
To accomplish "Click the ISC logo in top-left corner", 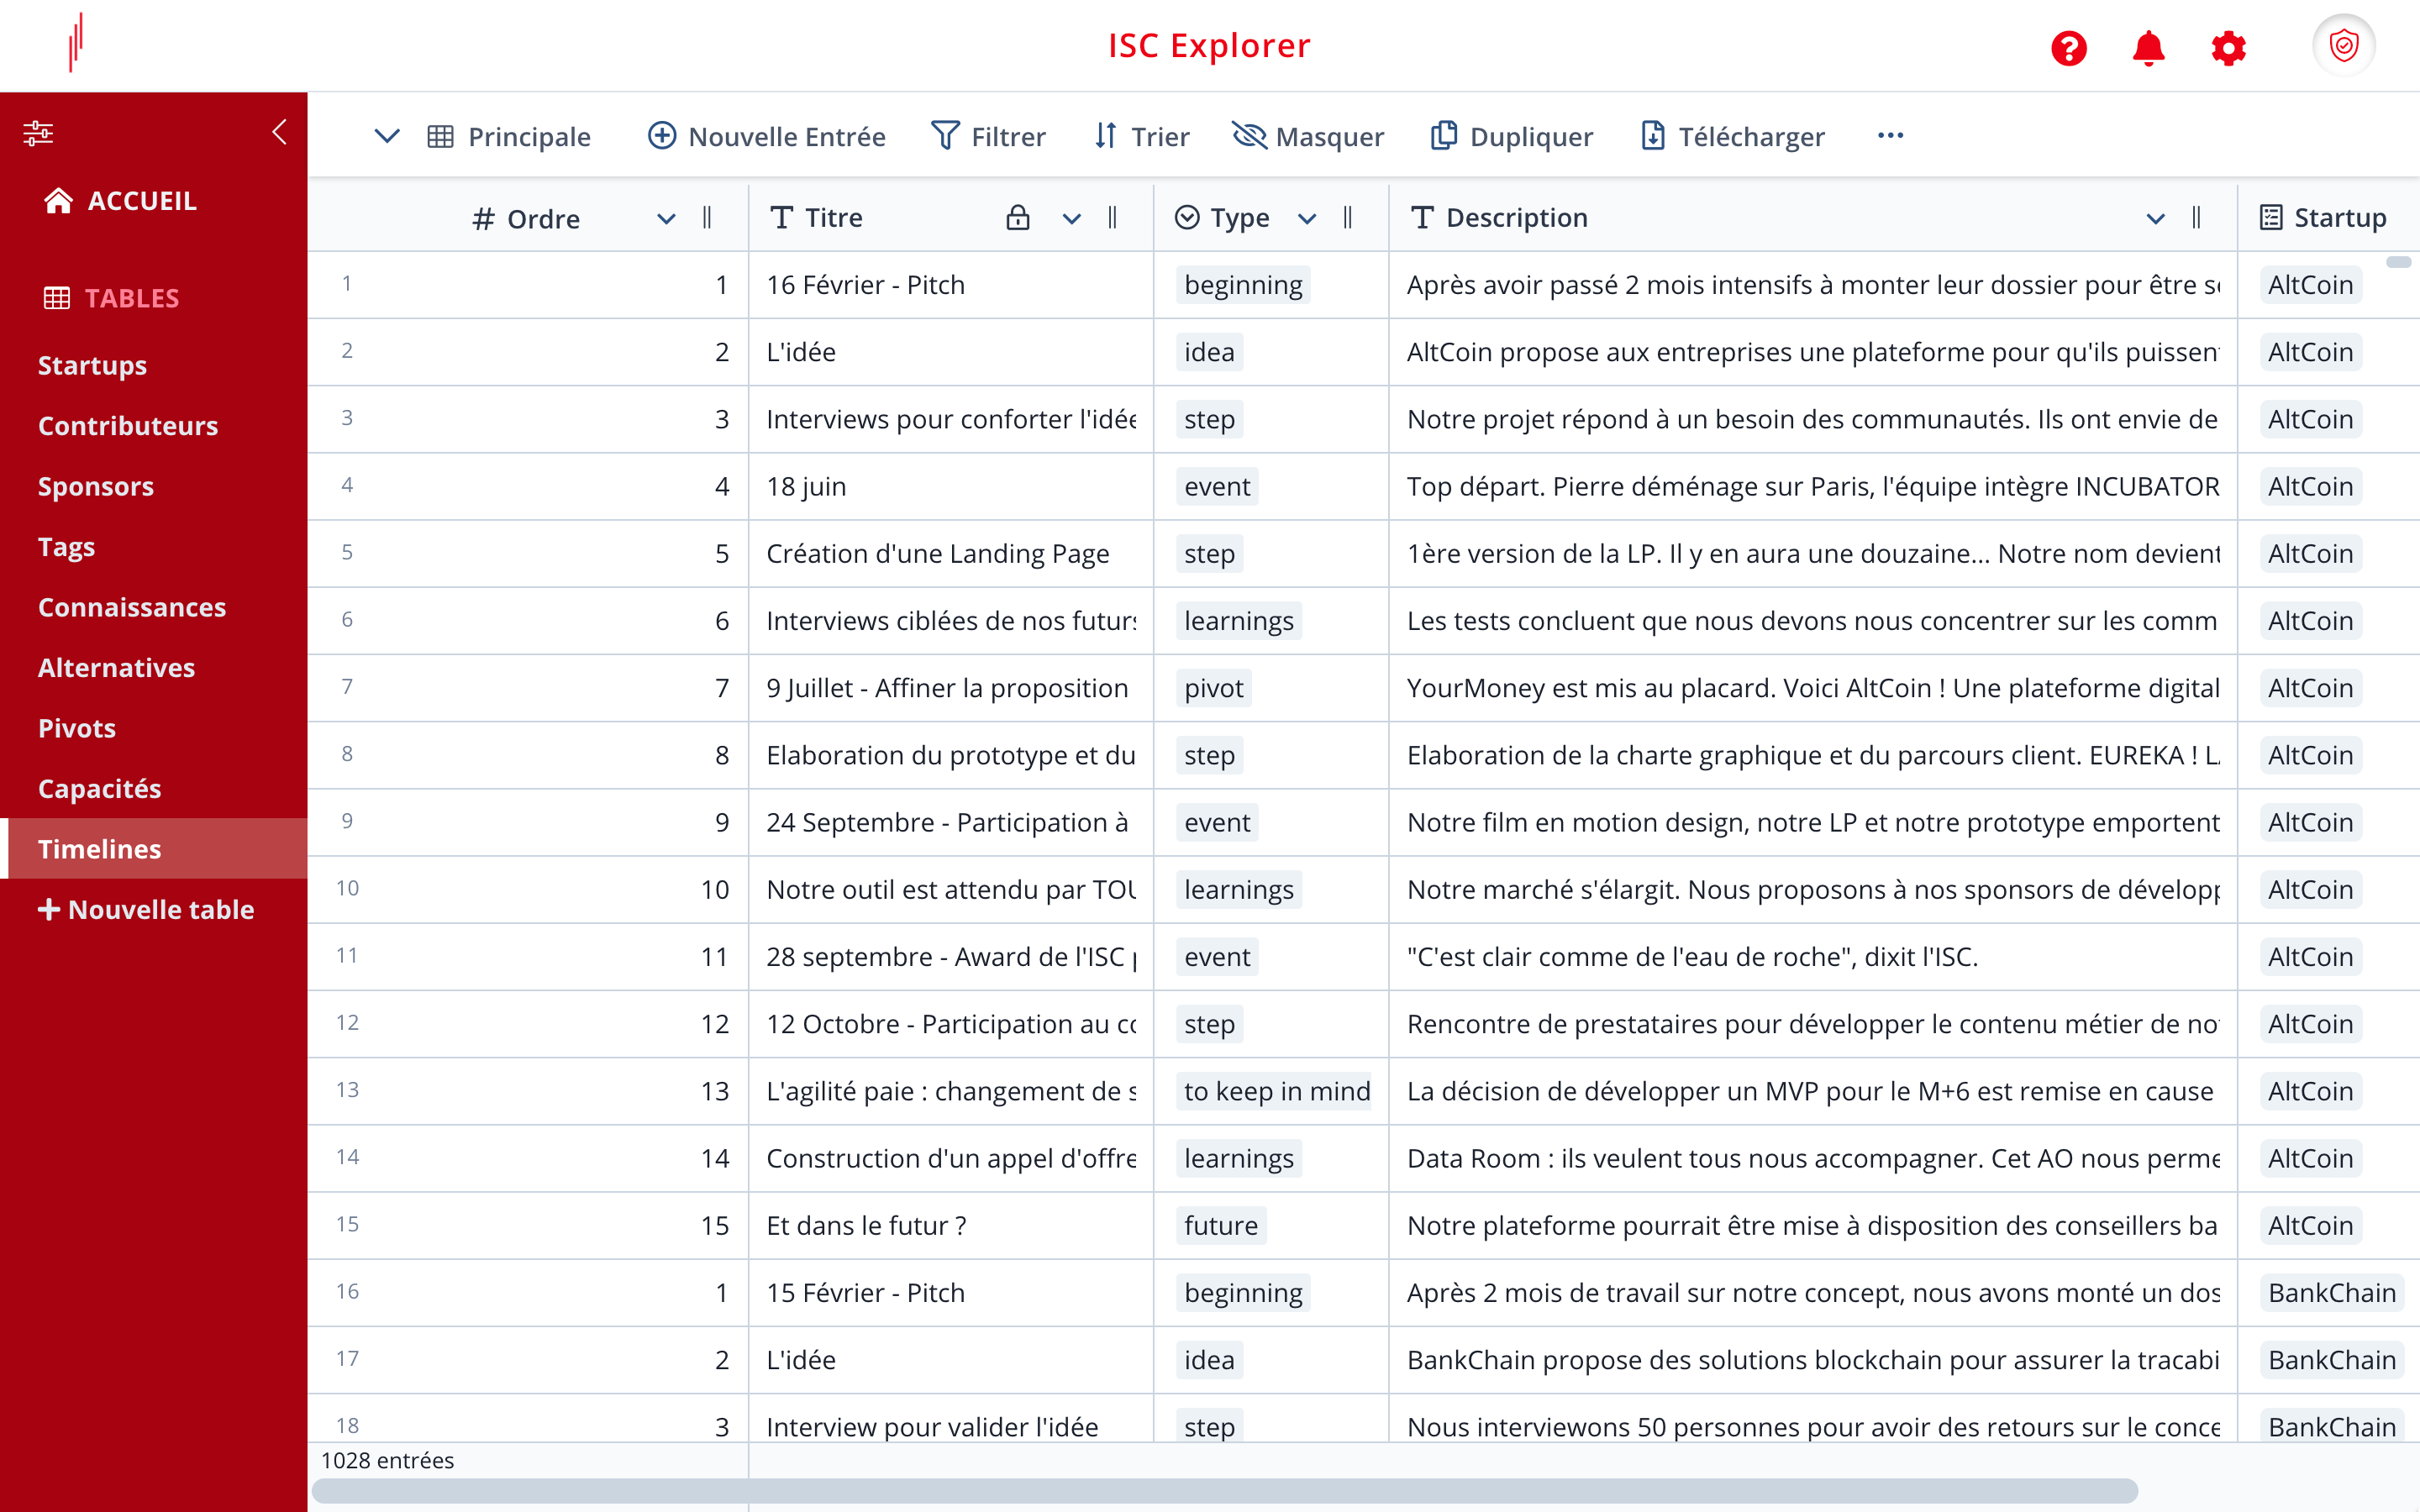I will 76,42.
